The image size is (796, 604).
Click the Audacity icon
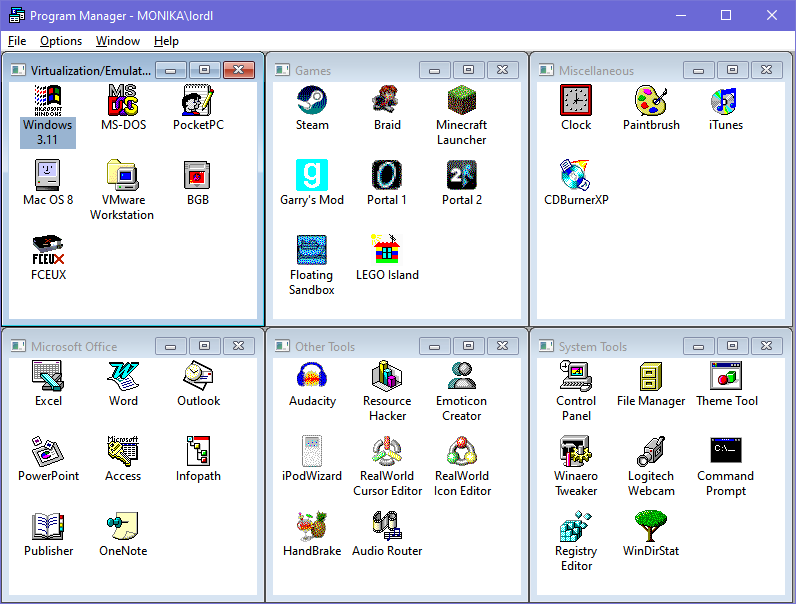point(312,376)
